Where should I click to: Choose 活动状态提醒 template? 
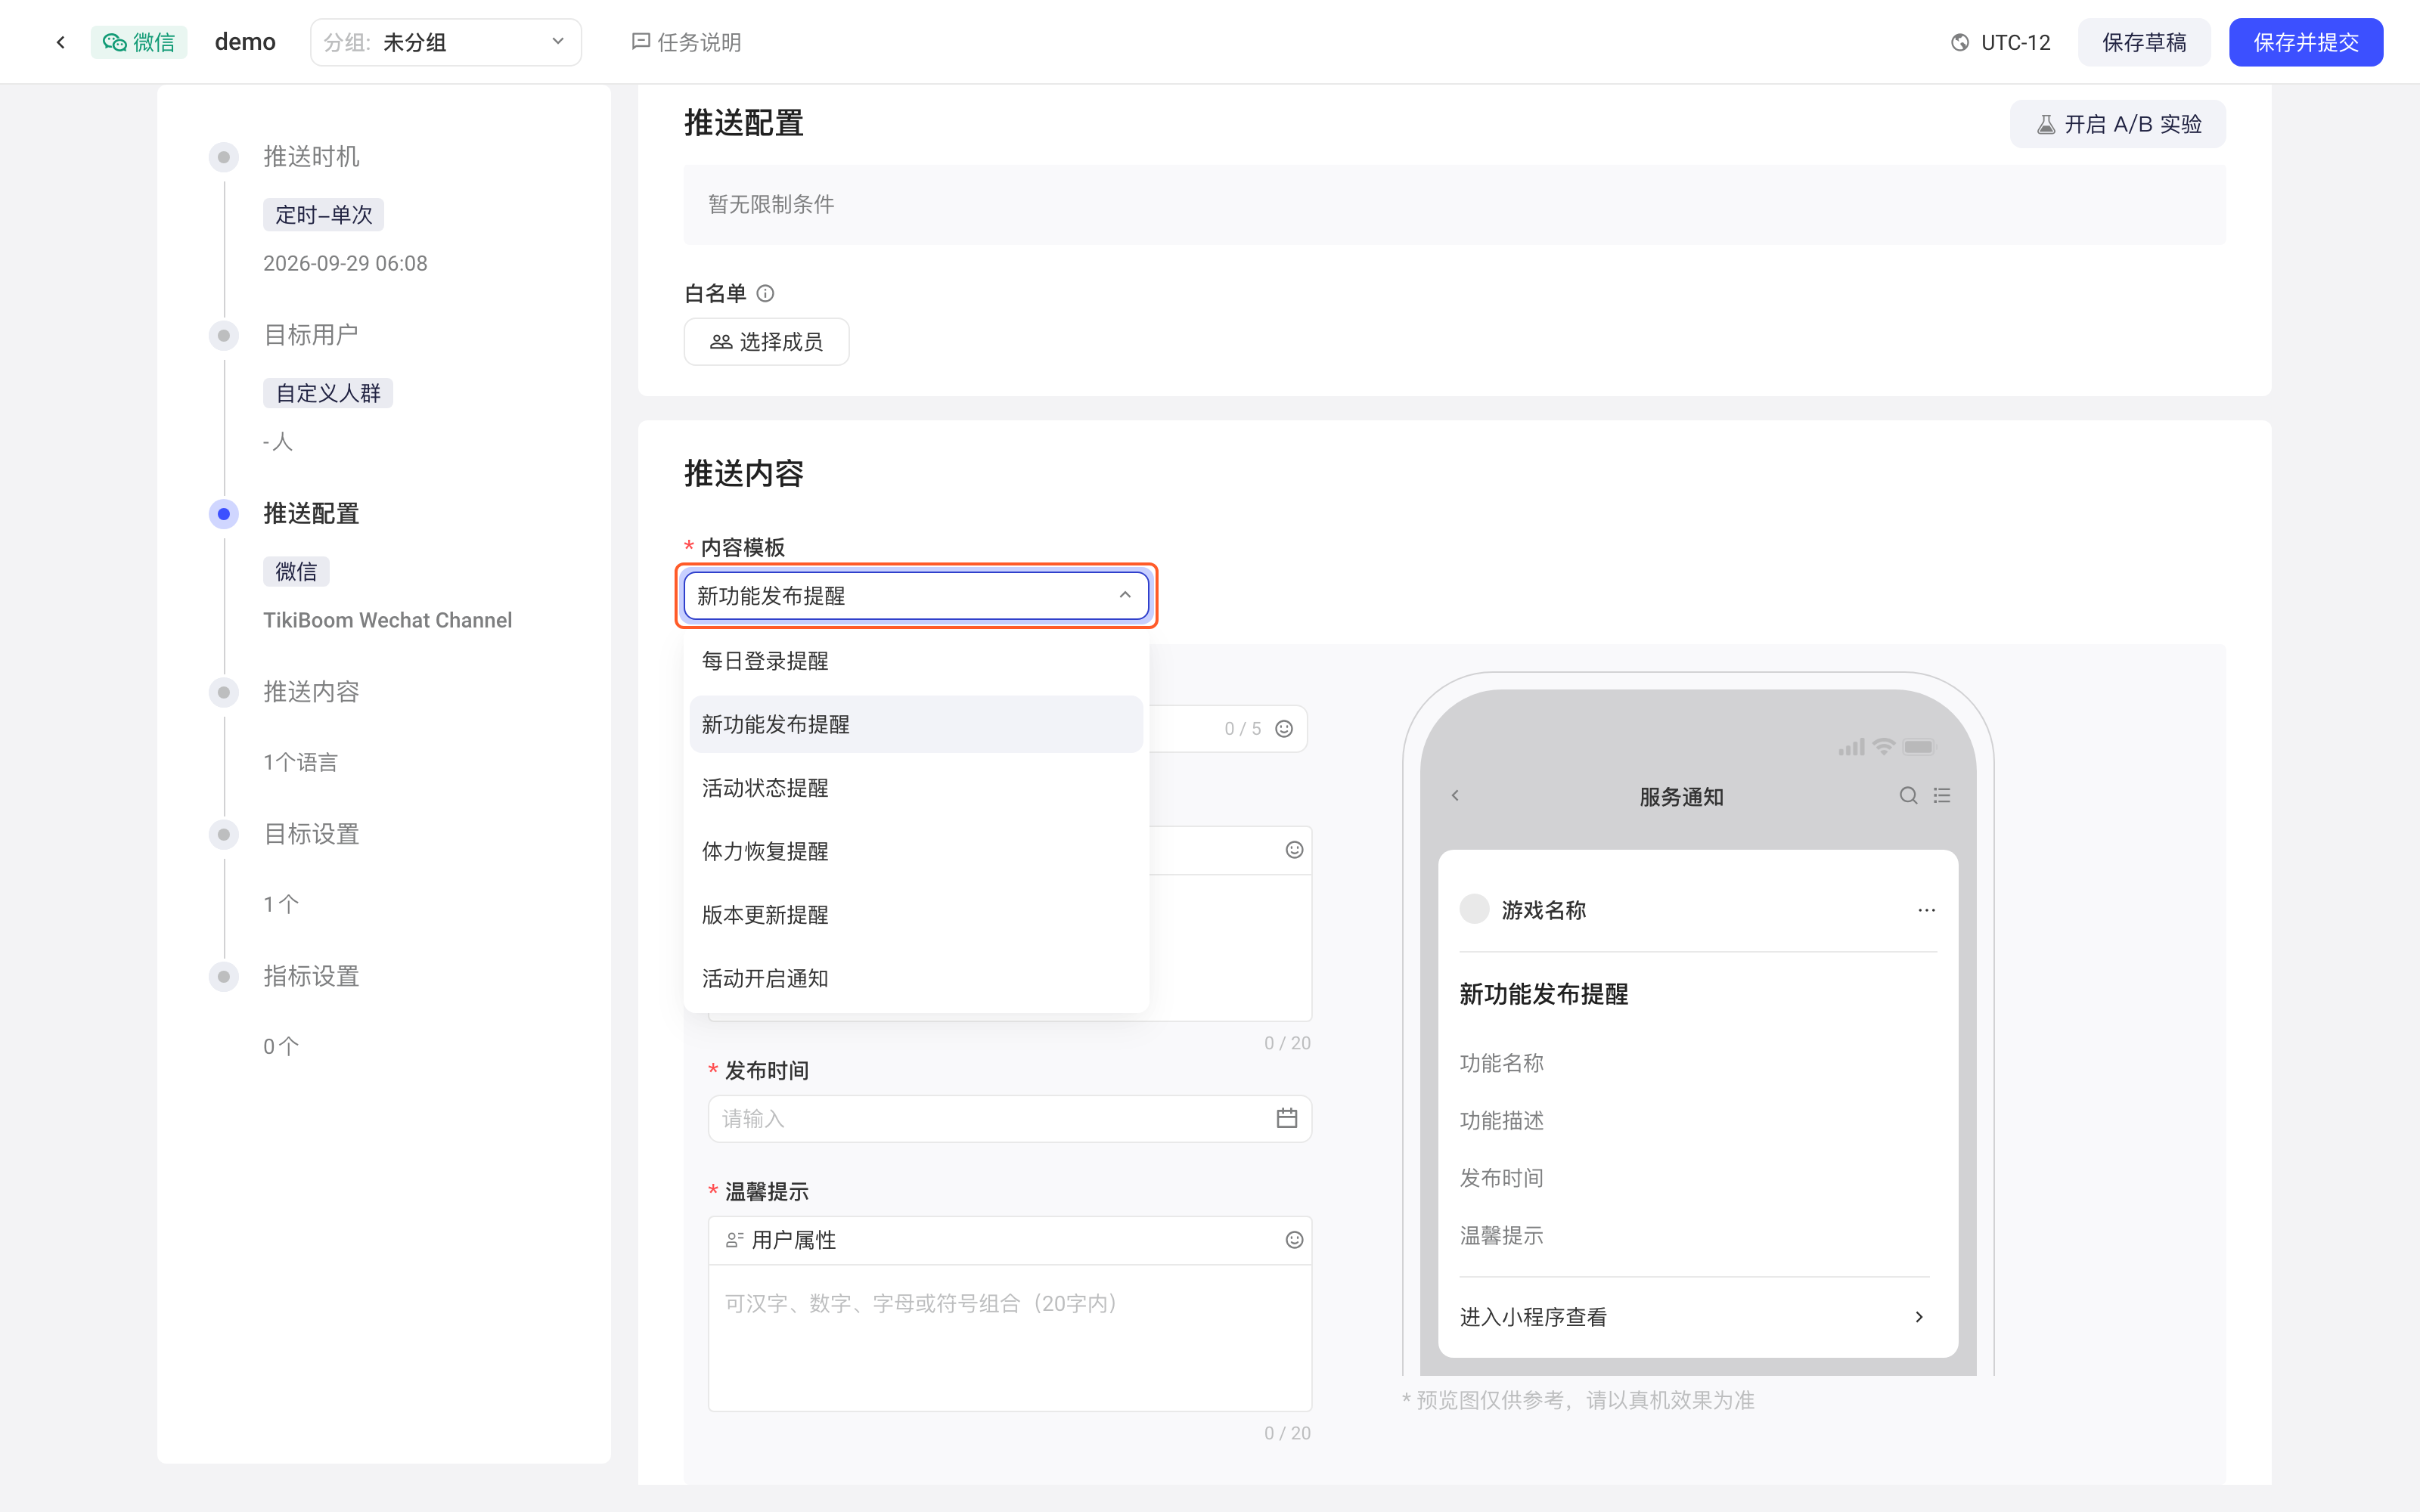click(916, 788)
